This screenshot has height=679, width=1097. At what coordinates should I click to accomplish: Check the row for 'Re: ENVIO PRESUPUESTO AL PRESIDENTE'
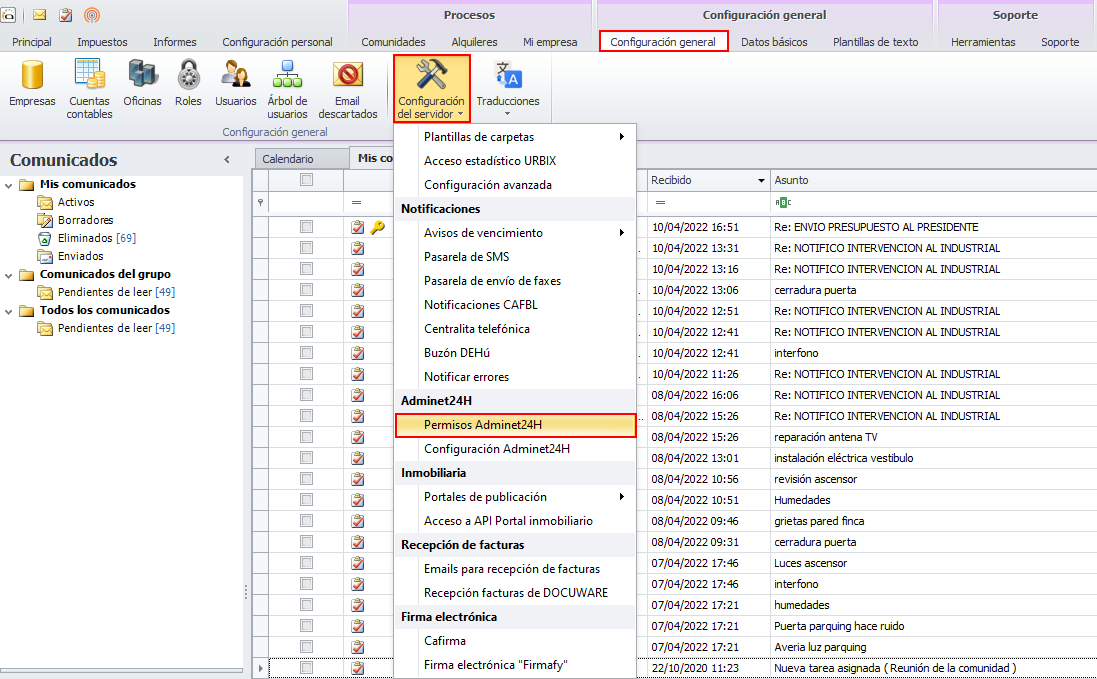point(307,227)
